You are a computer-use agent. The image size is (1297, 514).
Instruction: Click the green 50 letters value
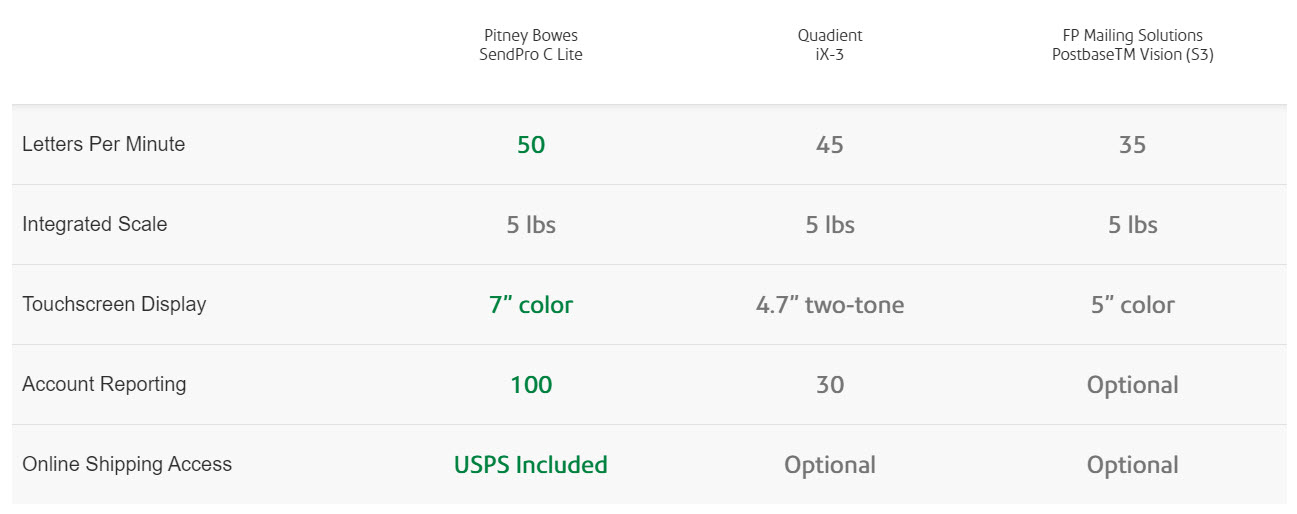[x=531, y=145]
